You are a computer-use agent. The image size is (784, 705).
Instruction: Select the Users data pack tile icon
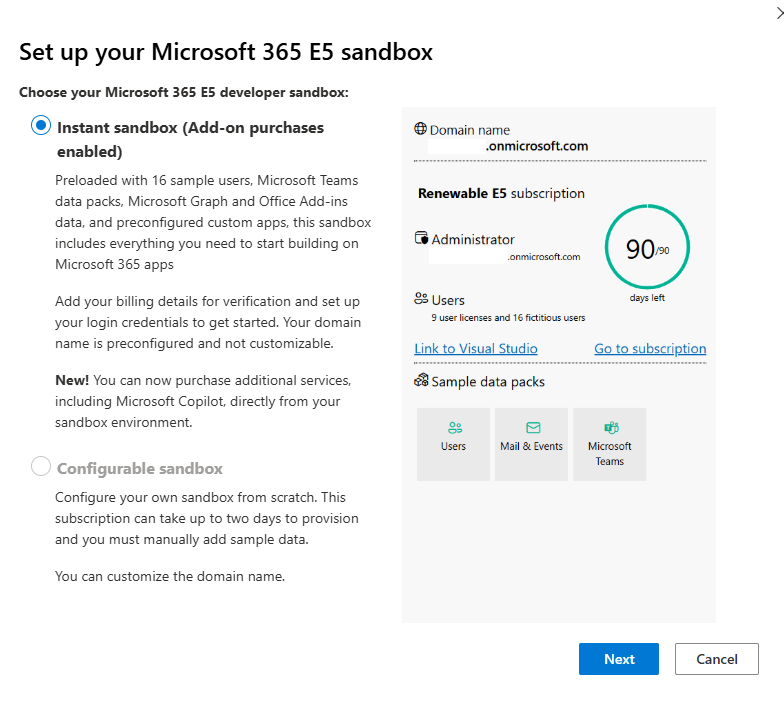point(454,428)
